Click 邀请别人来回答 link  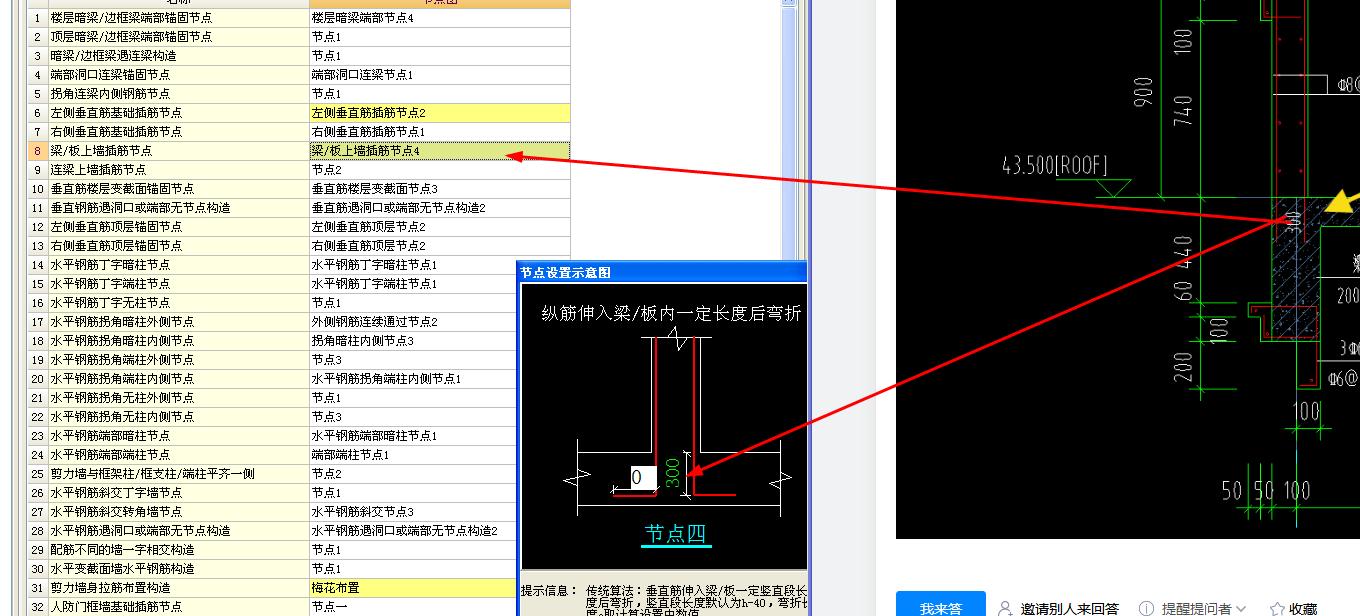(1059, 608)
